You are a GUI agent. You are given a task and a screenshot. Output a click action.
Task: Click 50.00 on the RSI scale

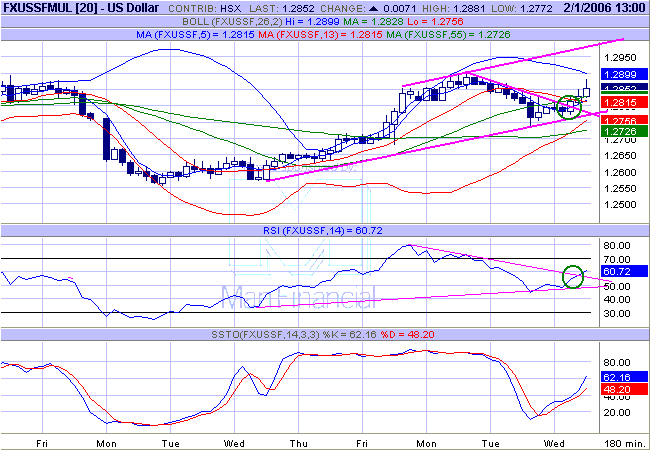(617, 286)
